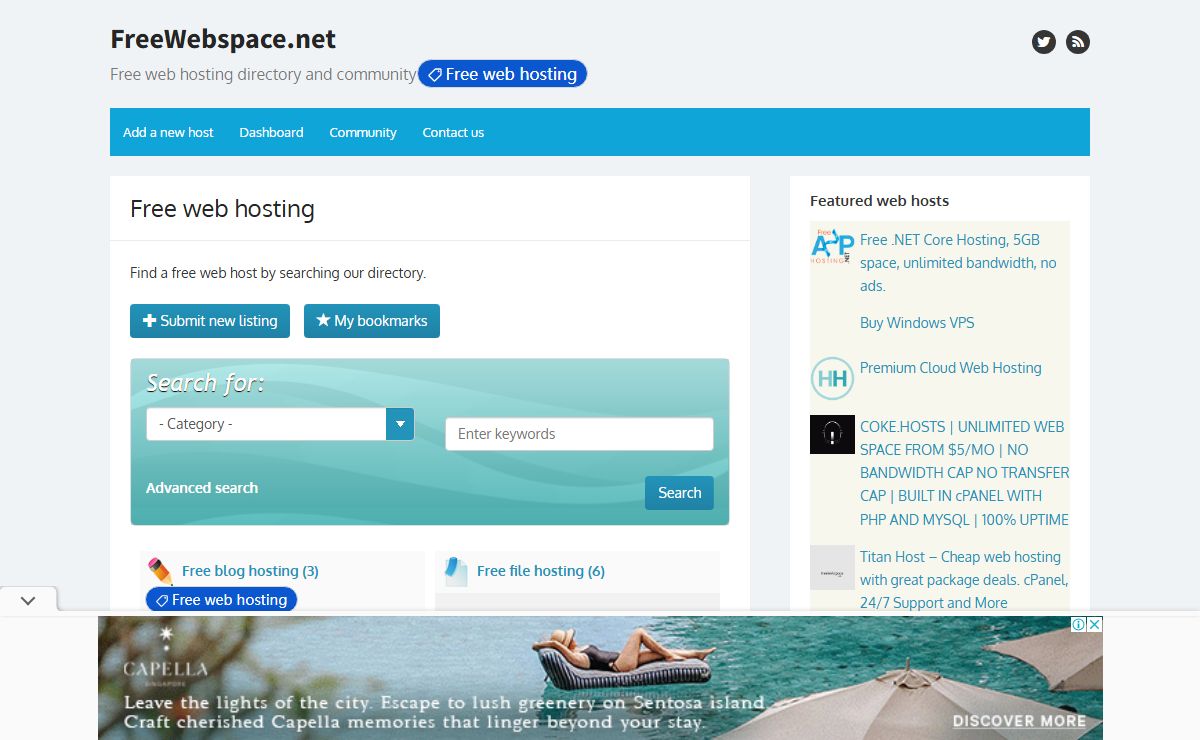Click the HH Premium Cloud logo
1200x740 pixels.
pos(832,379)
